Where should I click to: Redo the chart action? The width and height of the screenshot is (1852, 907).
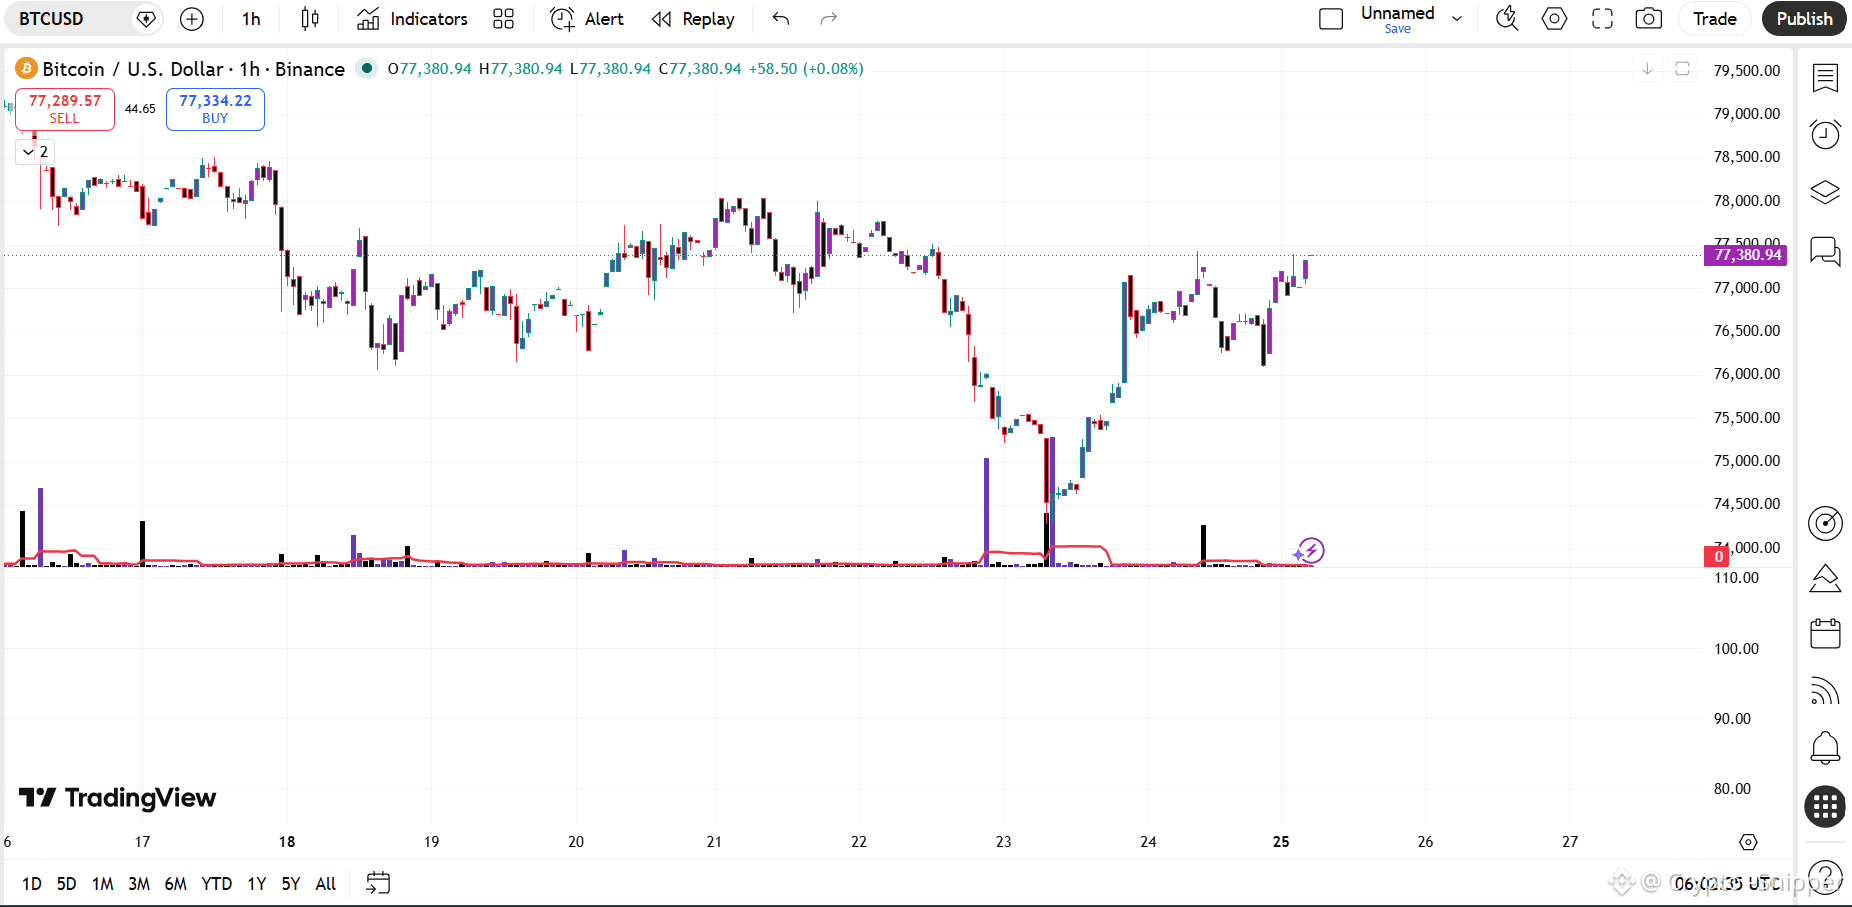[828, 19]
